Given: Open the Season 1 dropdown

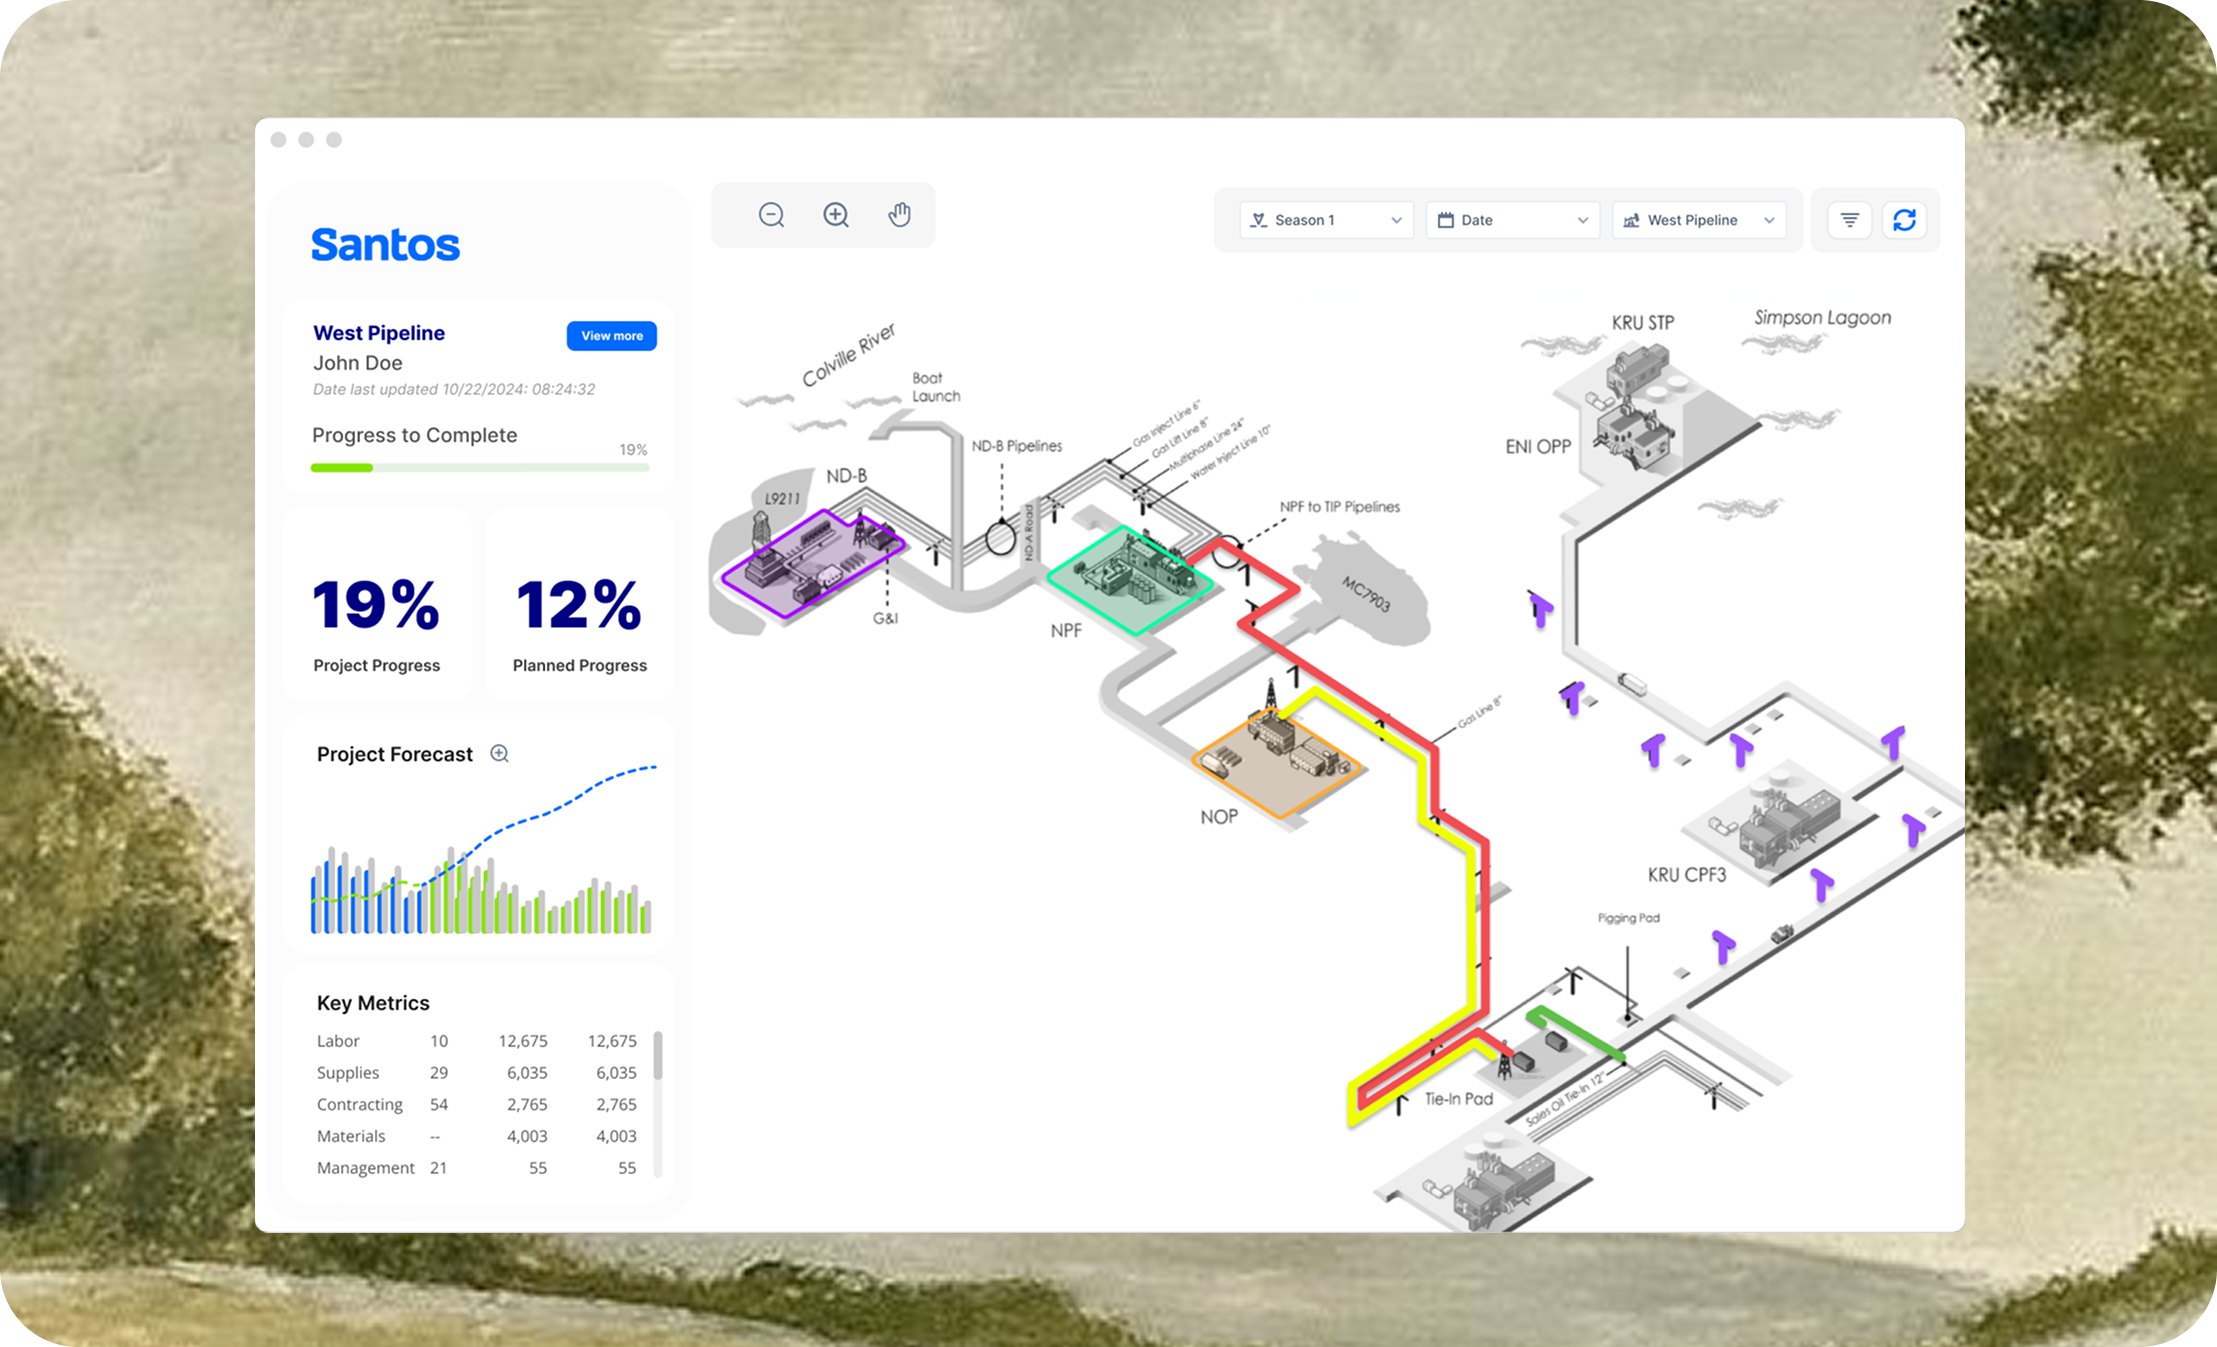Looking at the screenshot, I should pyautogui.click(x=1326, y=220).
